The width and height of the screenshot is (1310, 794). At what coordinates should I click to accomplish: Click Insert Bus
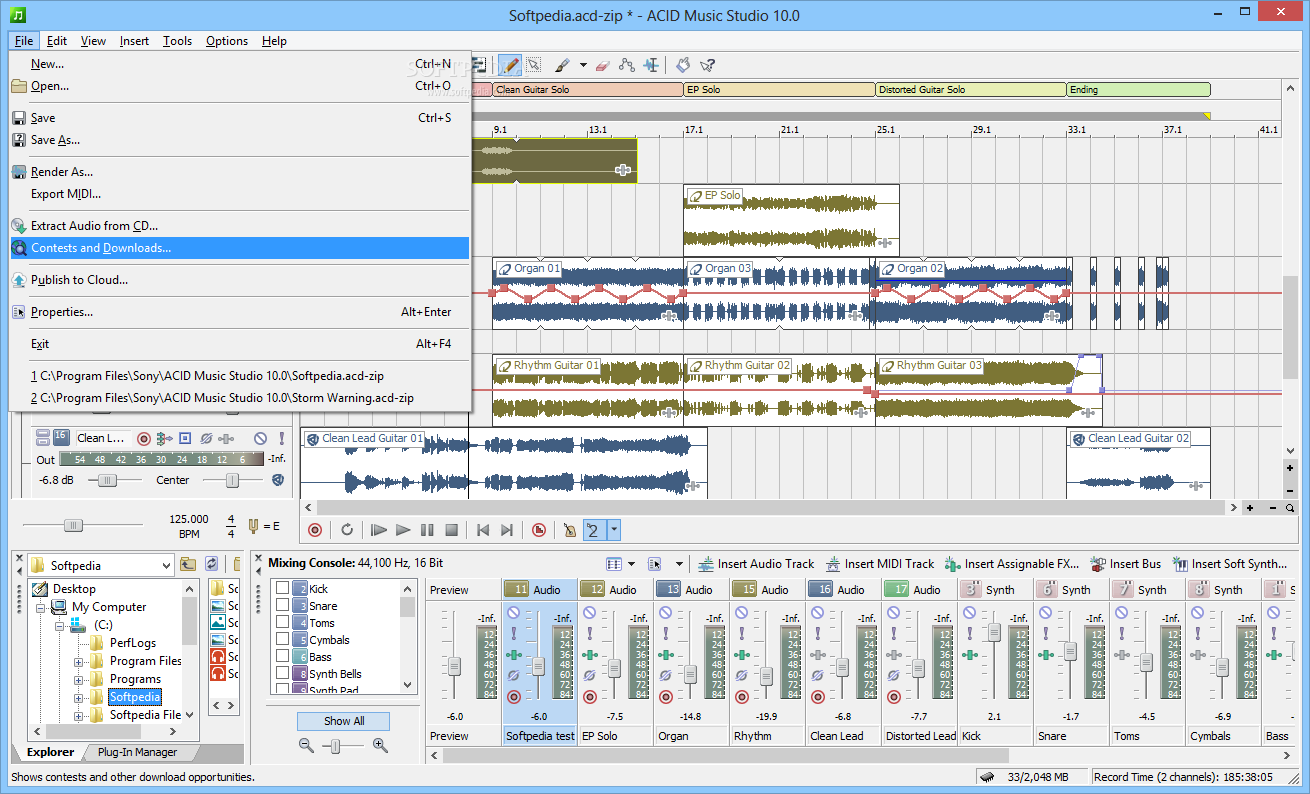(x=1126, y=564)
